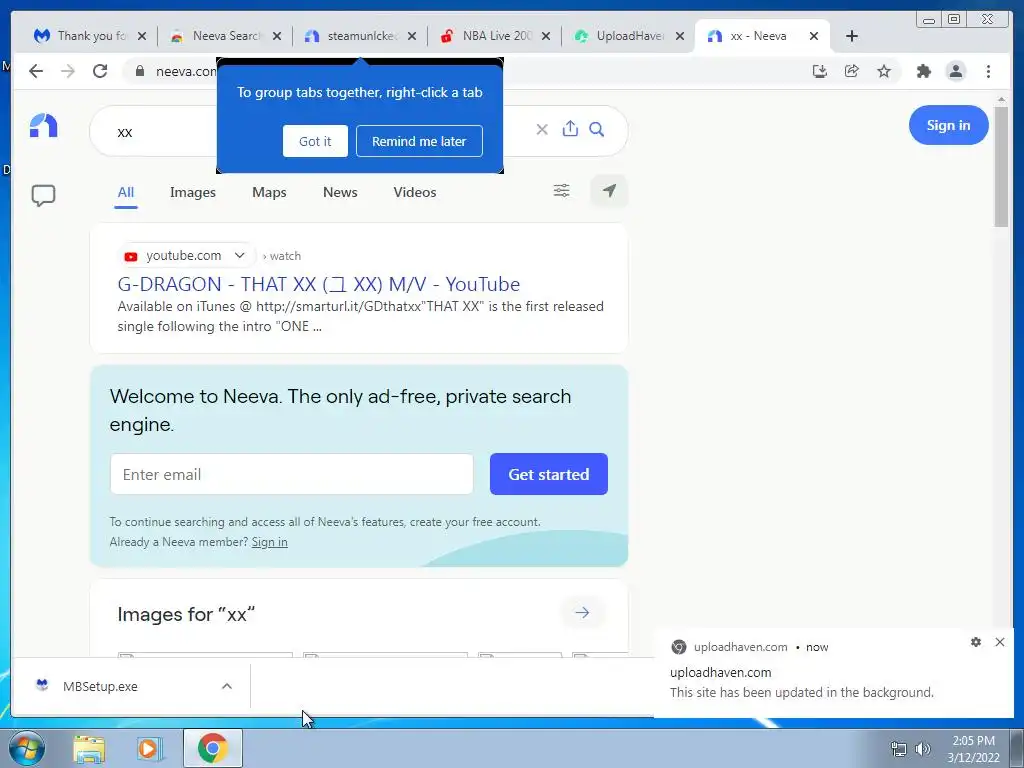
Task: Click the forward navigation arrow
Action: click(68, 71)
